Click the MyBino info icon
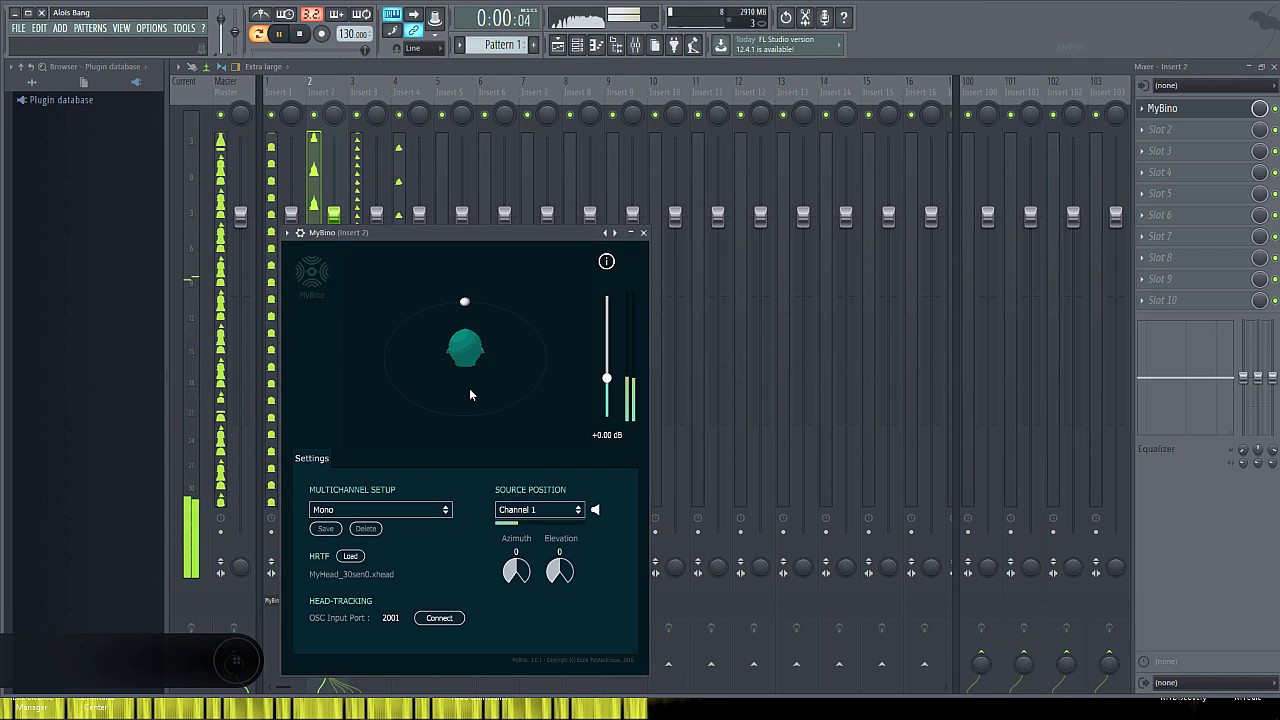1280x720 pixels. point(606,261)
